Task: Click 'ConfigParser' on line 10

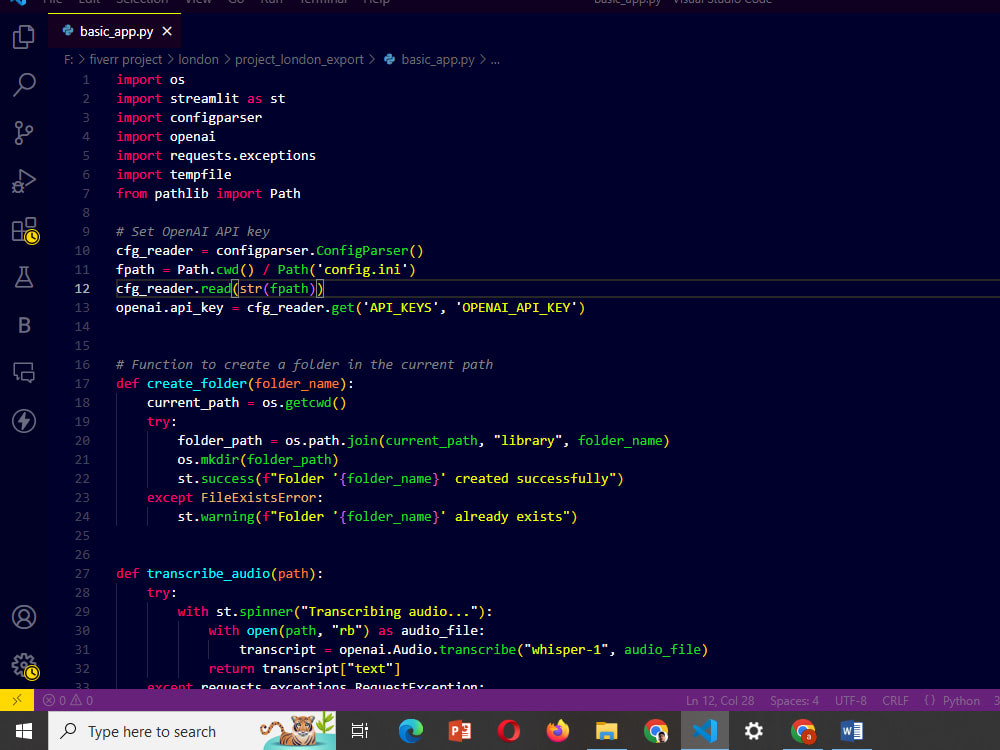Action: click(362, 251)
